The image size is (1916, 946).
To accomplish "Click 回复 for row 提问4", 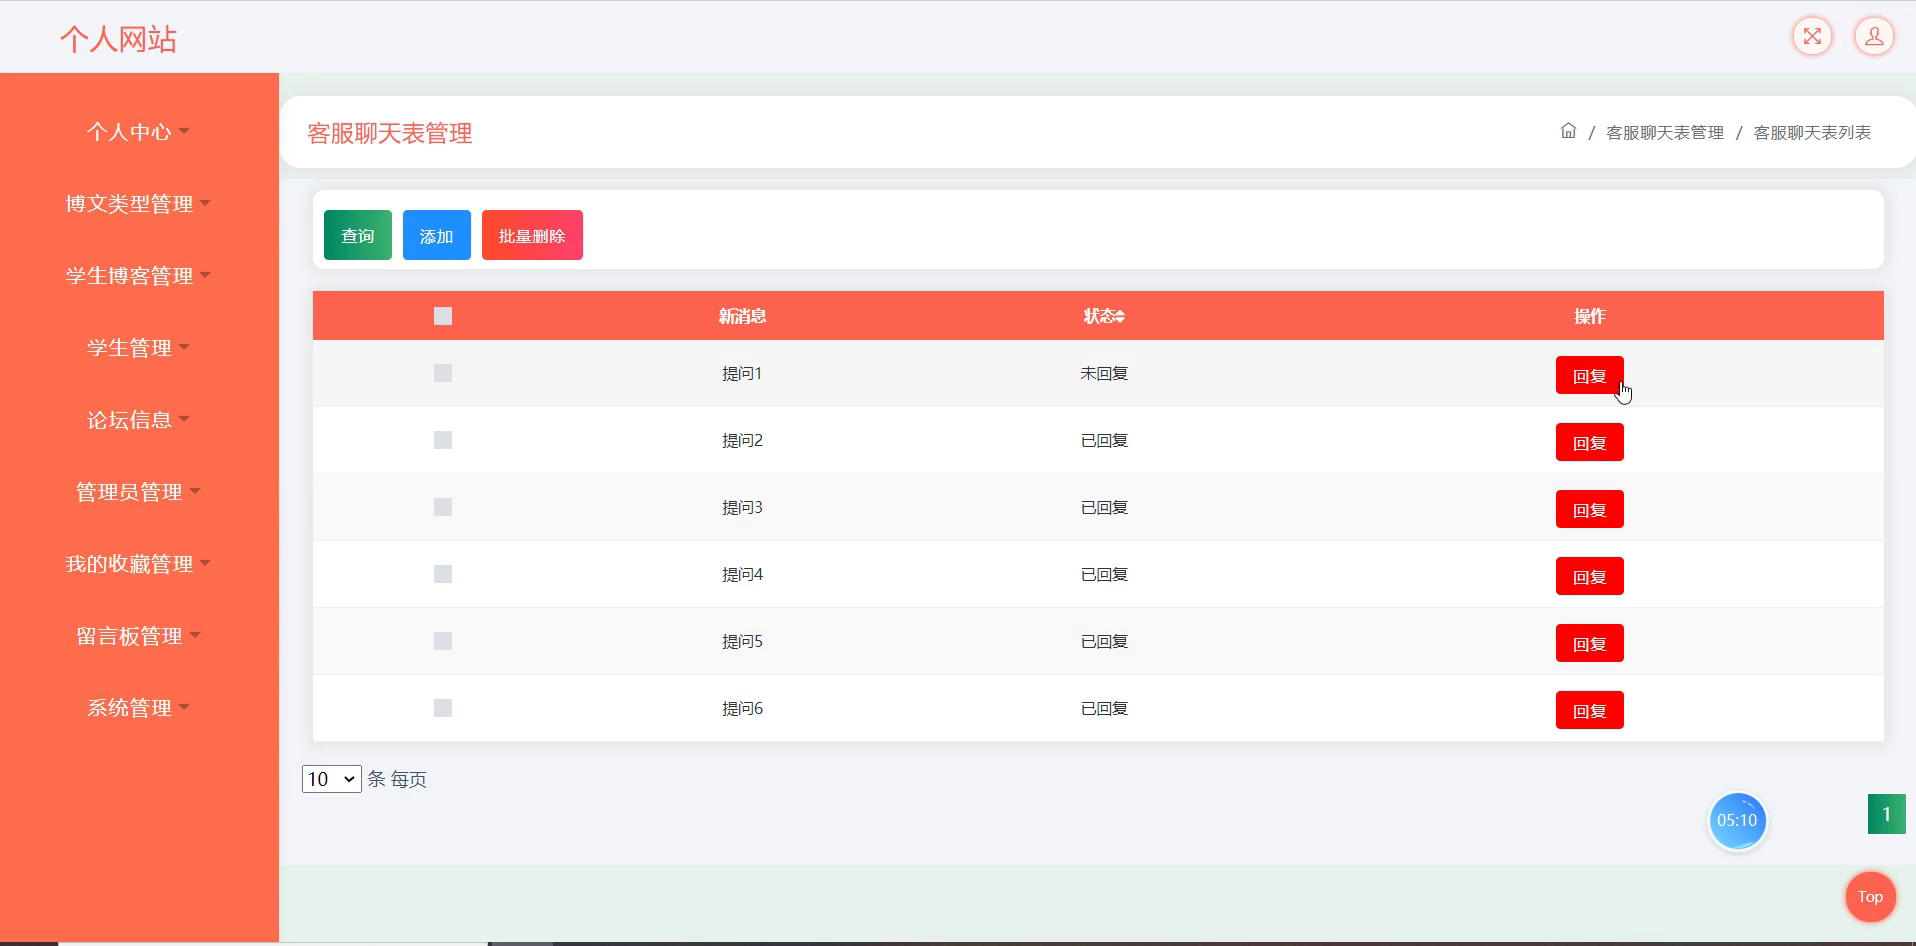I will tap(1589, 577).
